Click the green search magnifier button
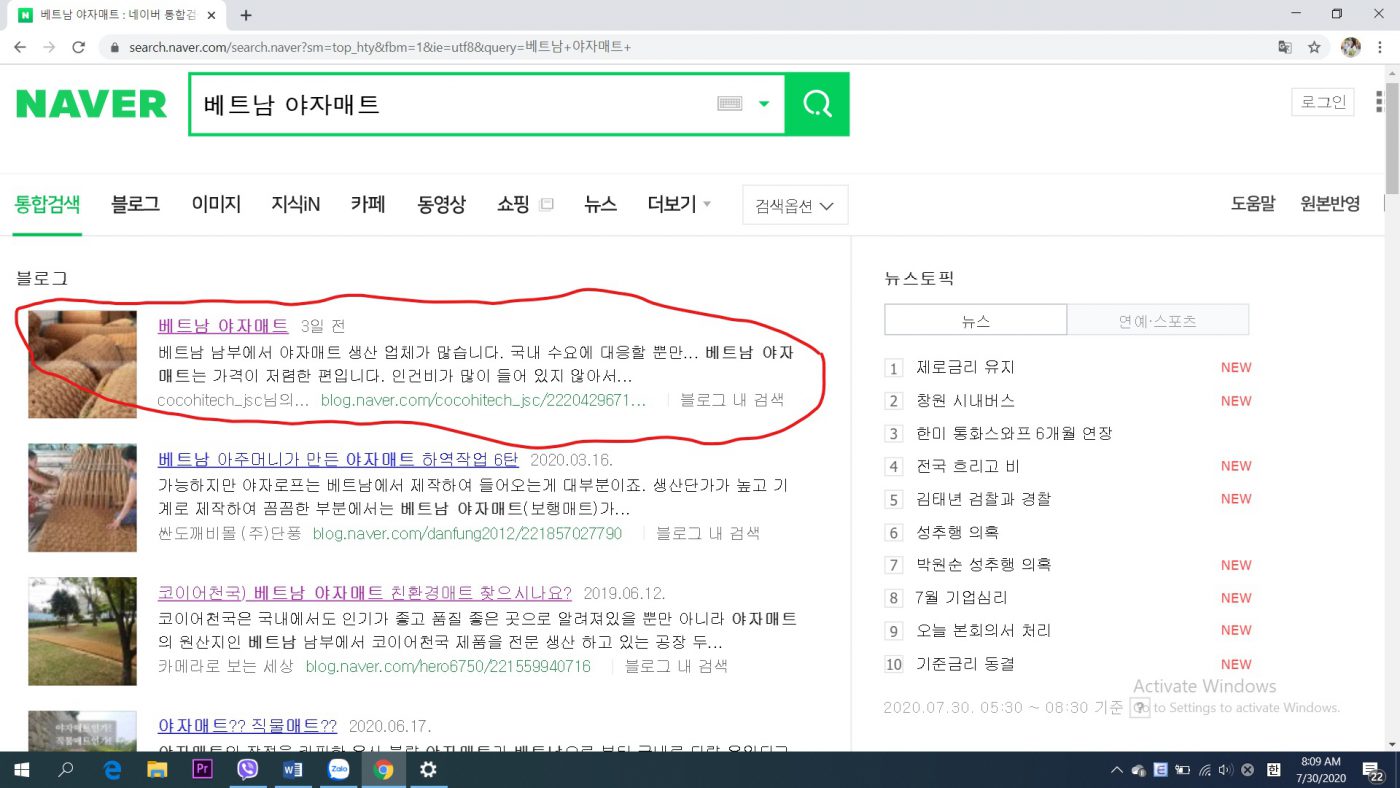This screenshot has height=788, width=1400. pos(817,104)
